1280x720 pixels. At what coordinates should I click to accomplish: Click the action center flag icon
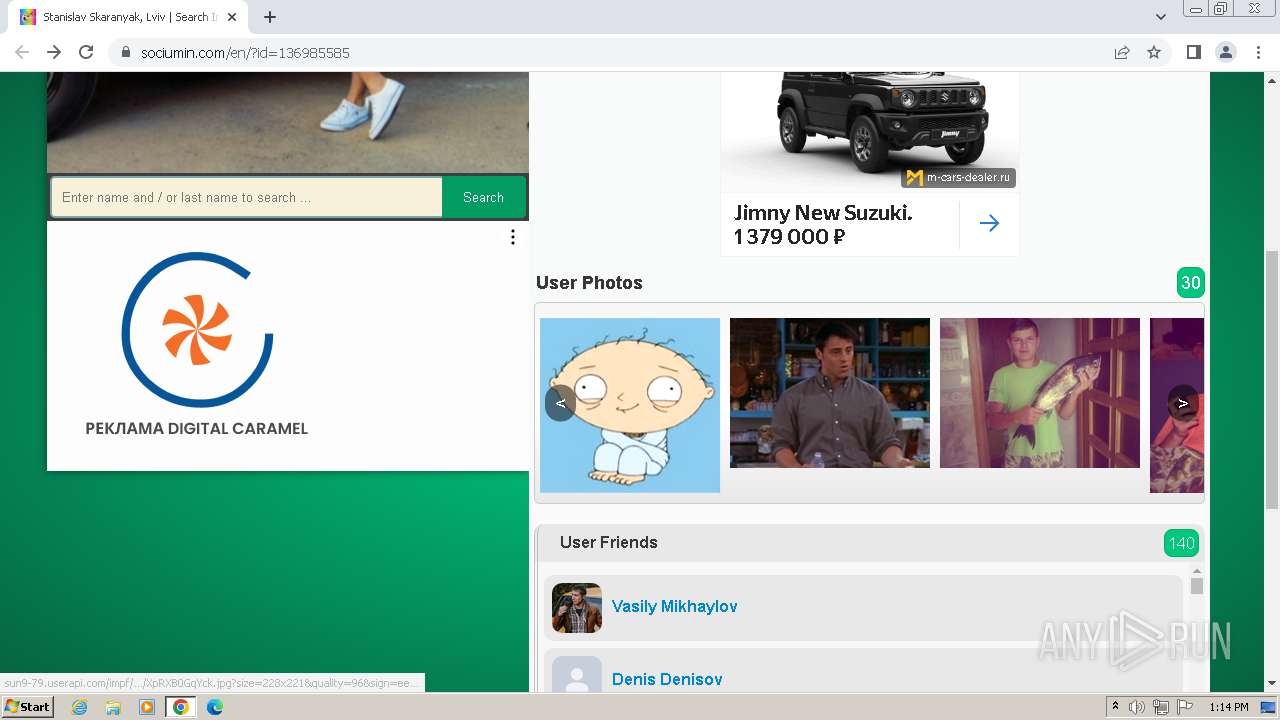pyautogui.click(x=1185, y=707)
